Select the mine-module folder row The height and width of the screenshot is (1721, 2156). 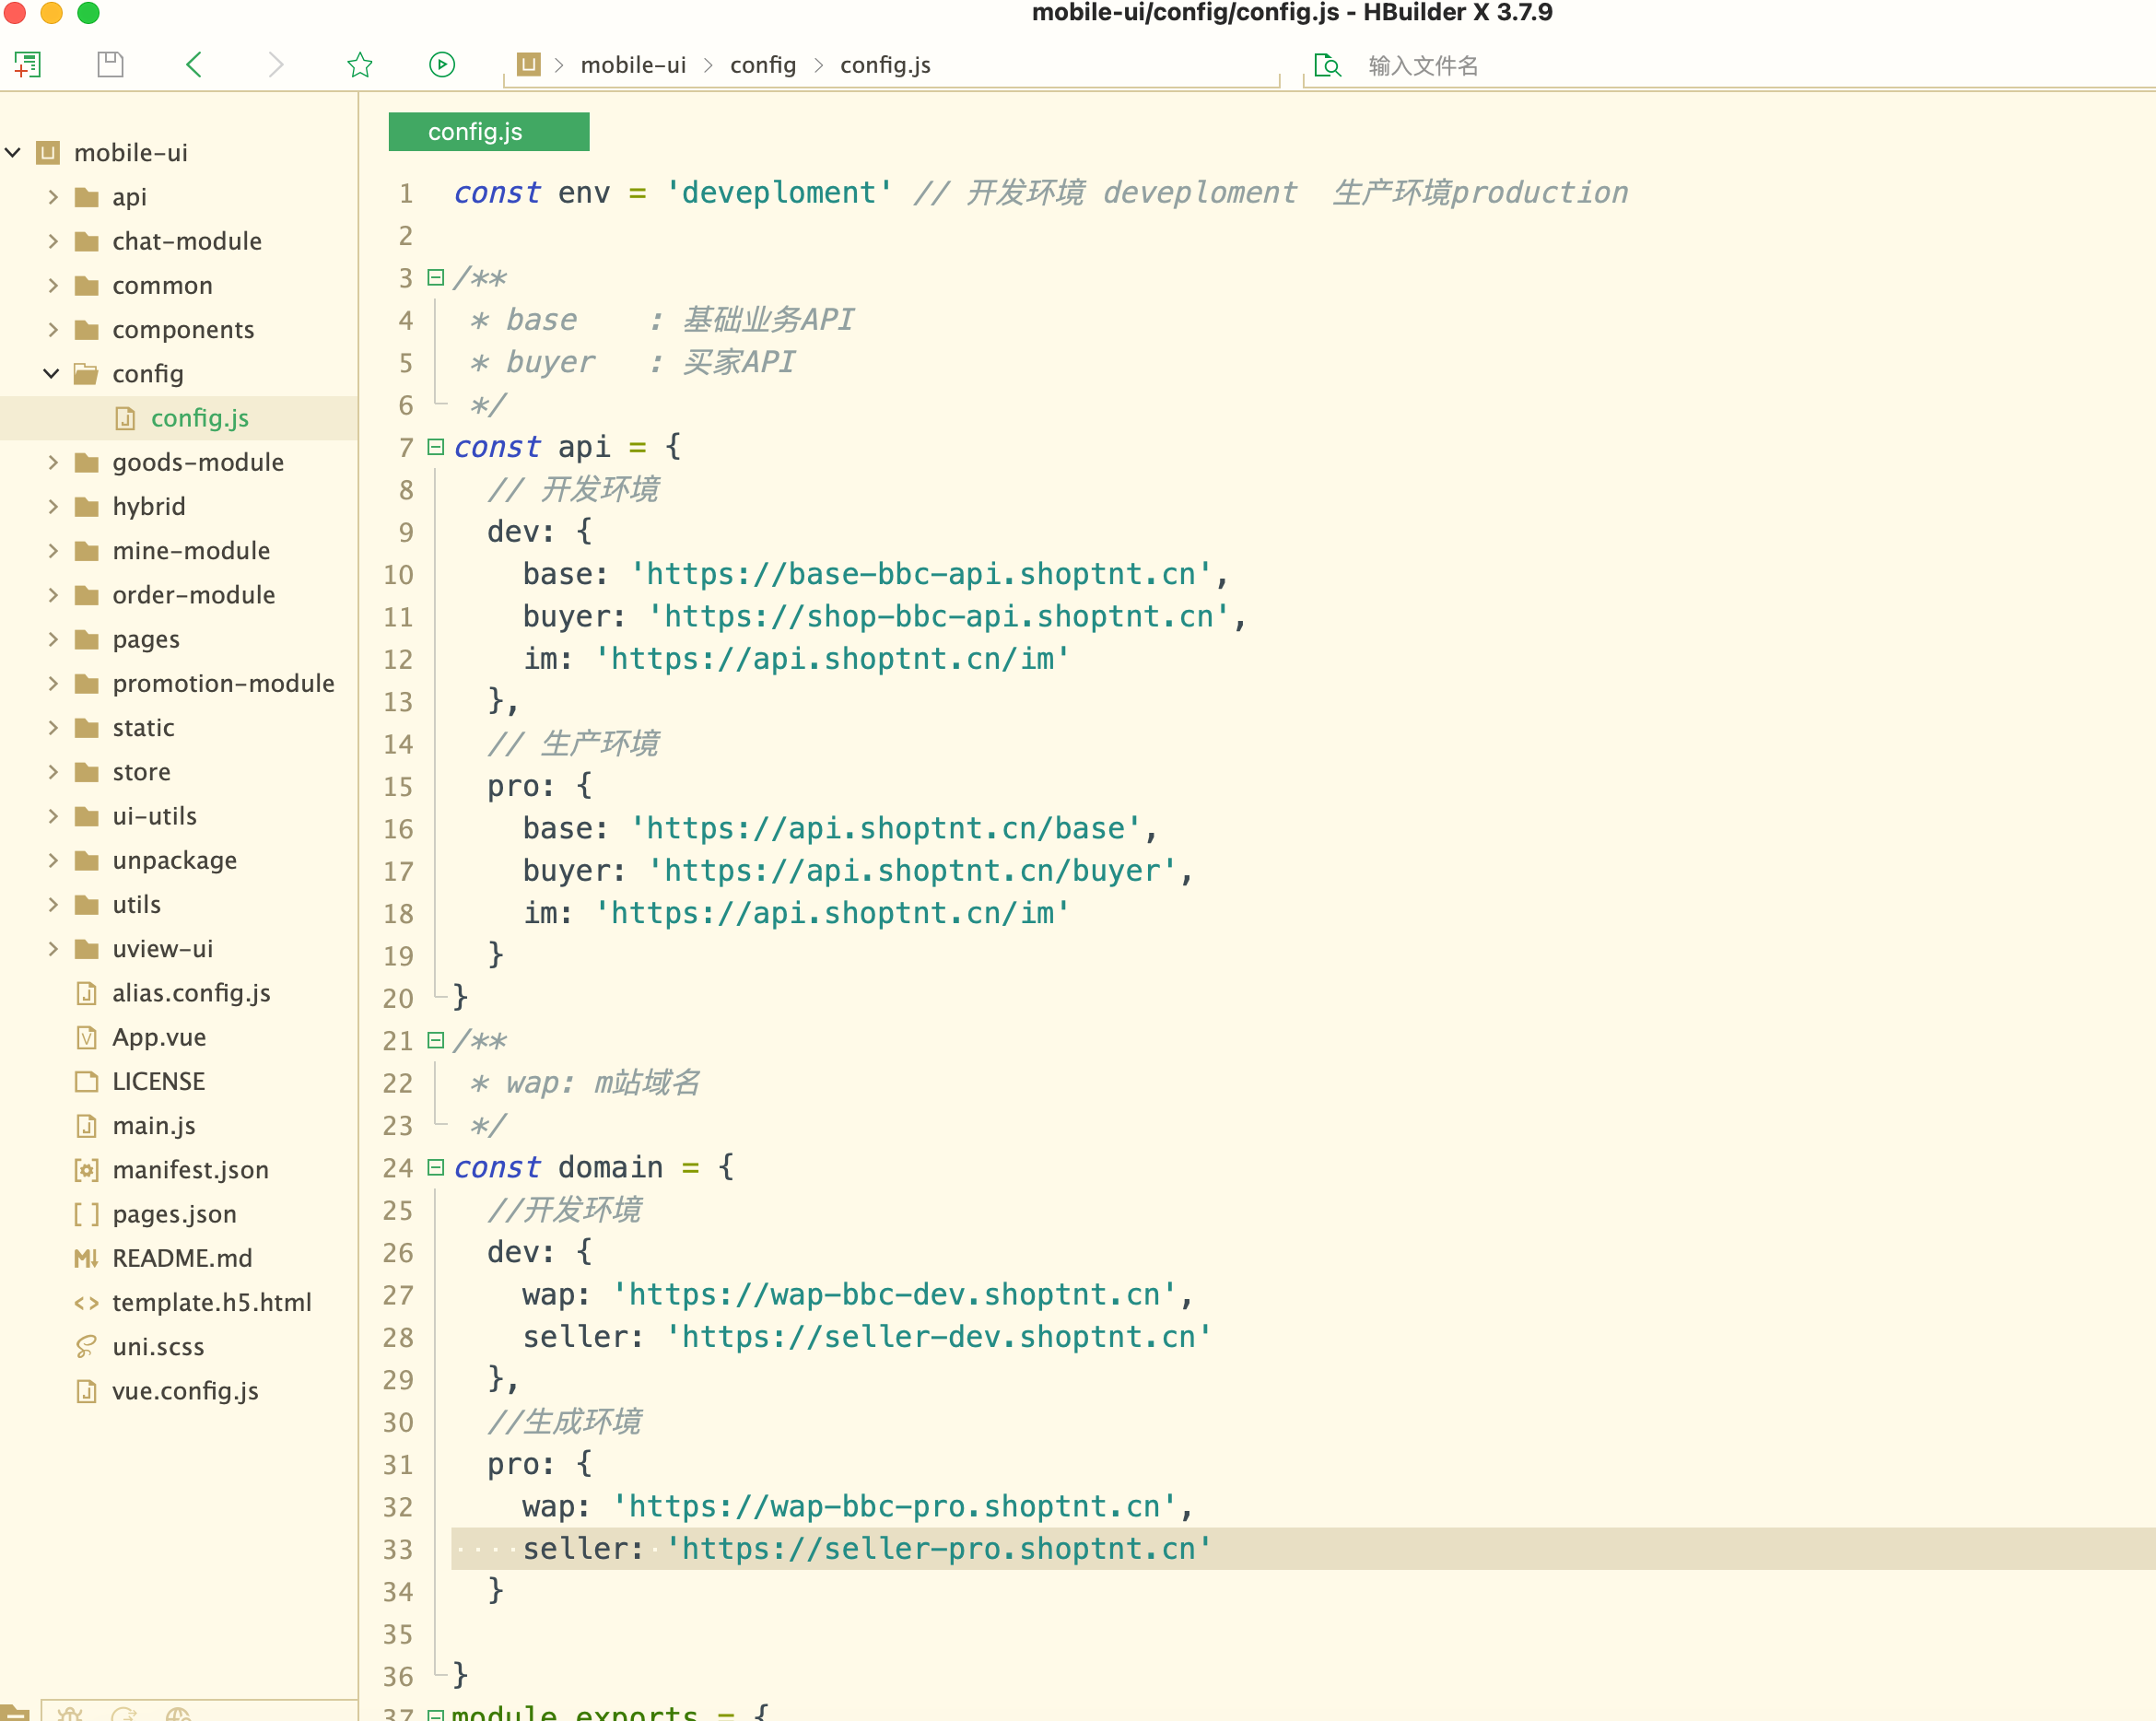pyautogui.click(x=179, y=551)
